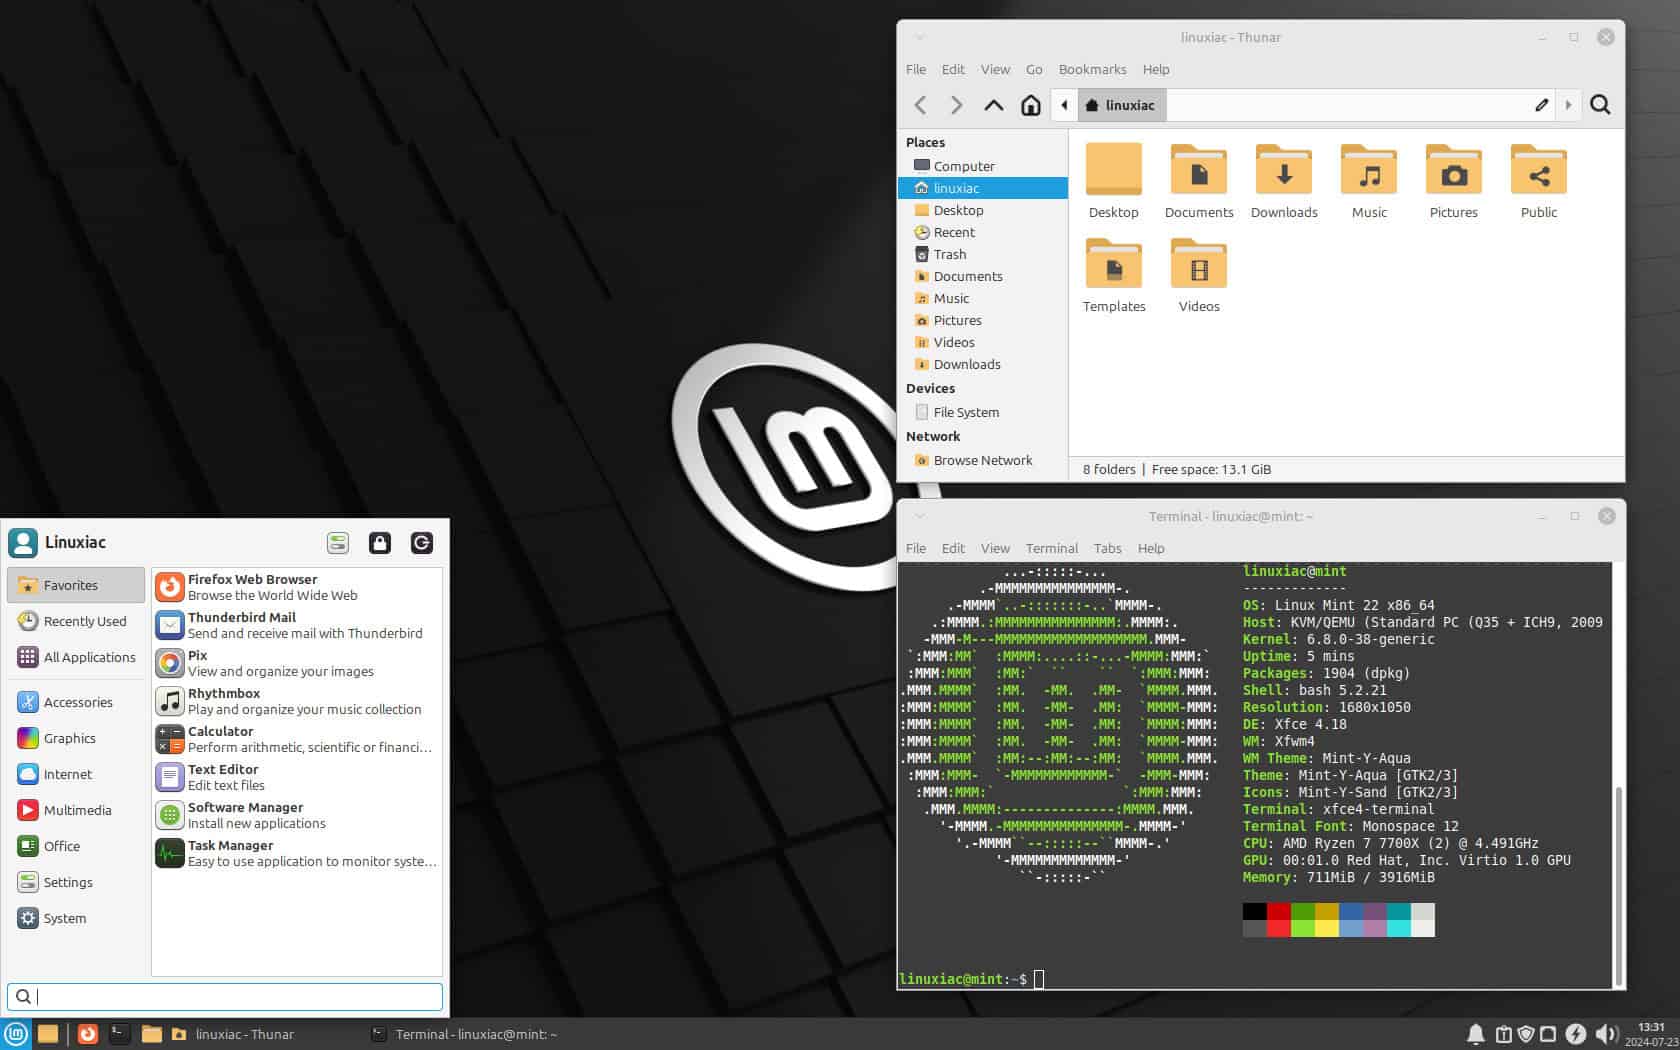The height and width of the screenshot is (1050, 1680).
Task: Open the Terminal menu in xfce4-terminal
Action: point(1051,548)
